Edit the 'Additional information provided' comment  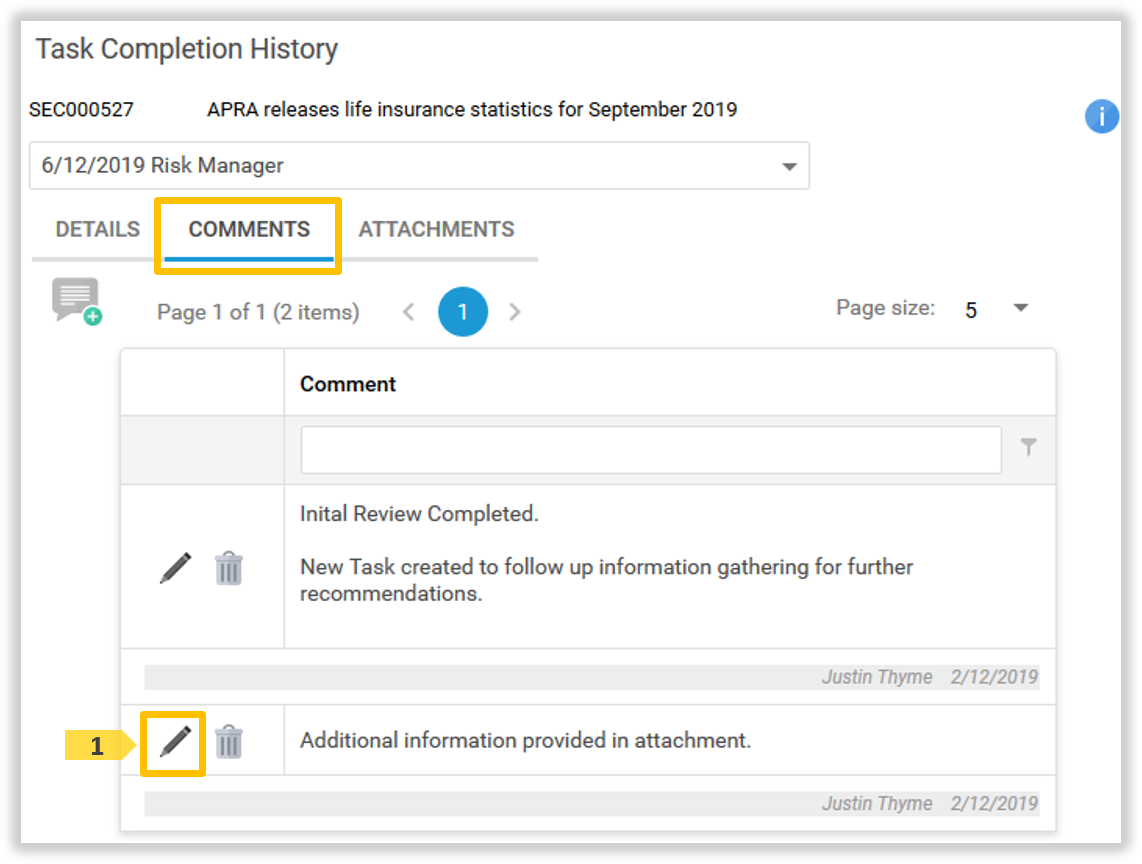[x=175, y=742]
